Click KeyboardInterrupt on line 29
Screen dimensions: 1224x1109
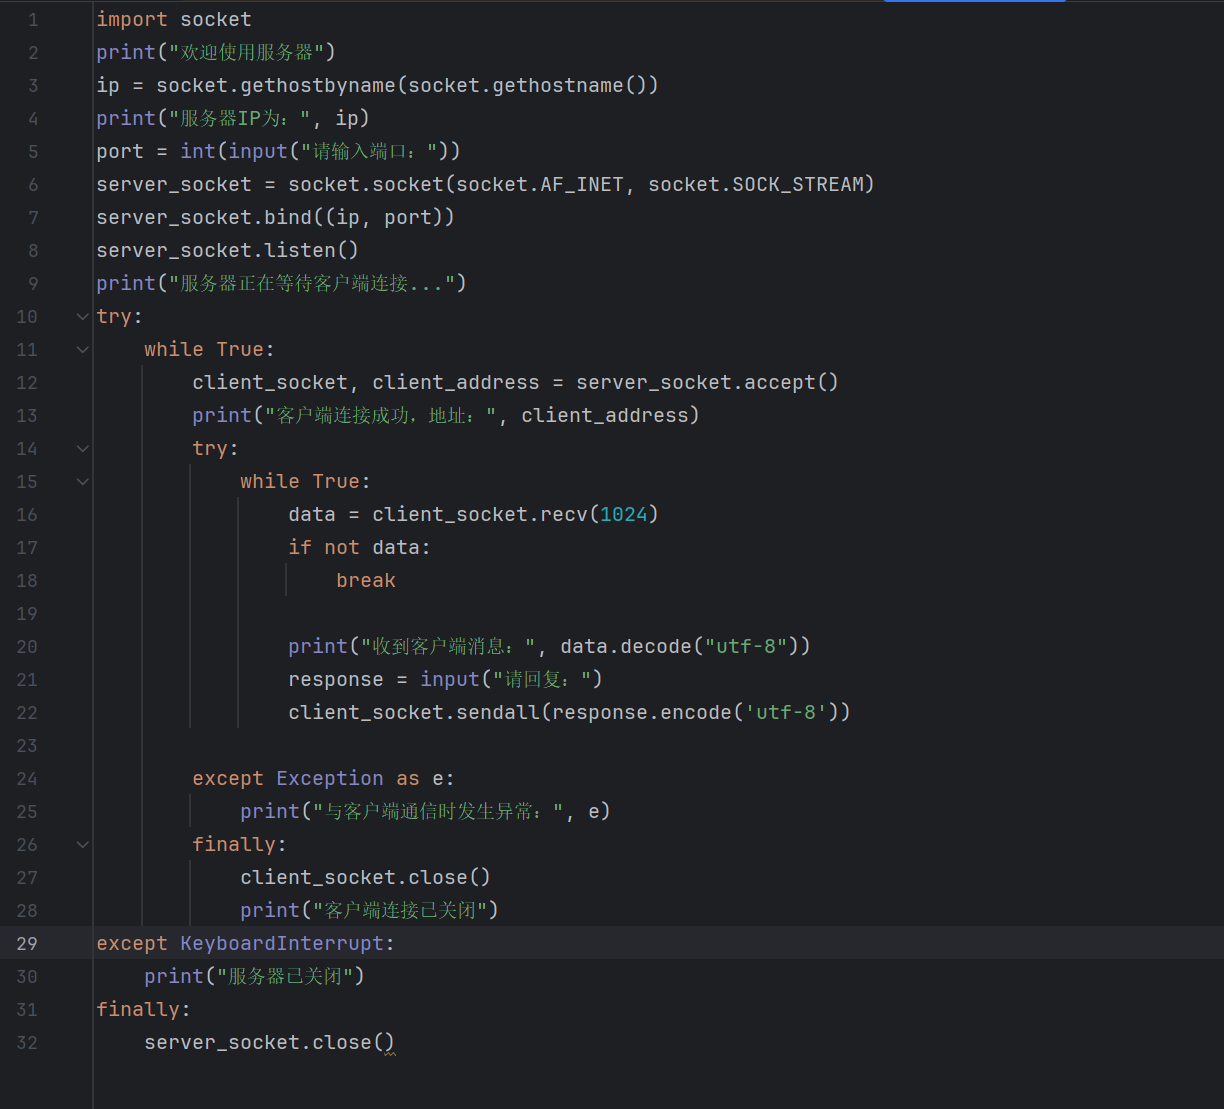click(x=282, y=943)
